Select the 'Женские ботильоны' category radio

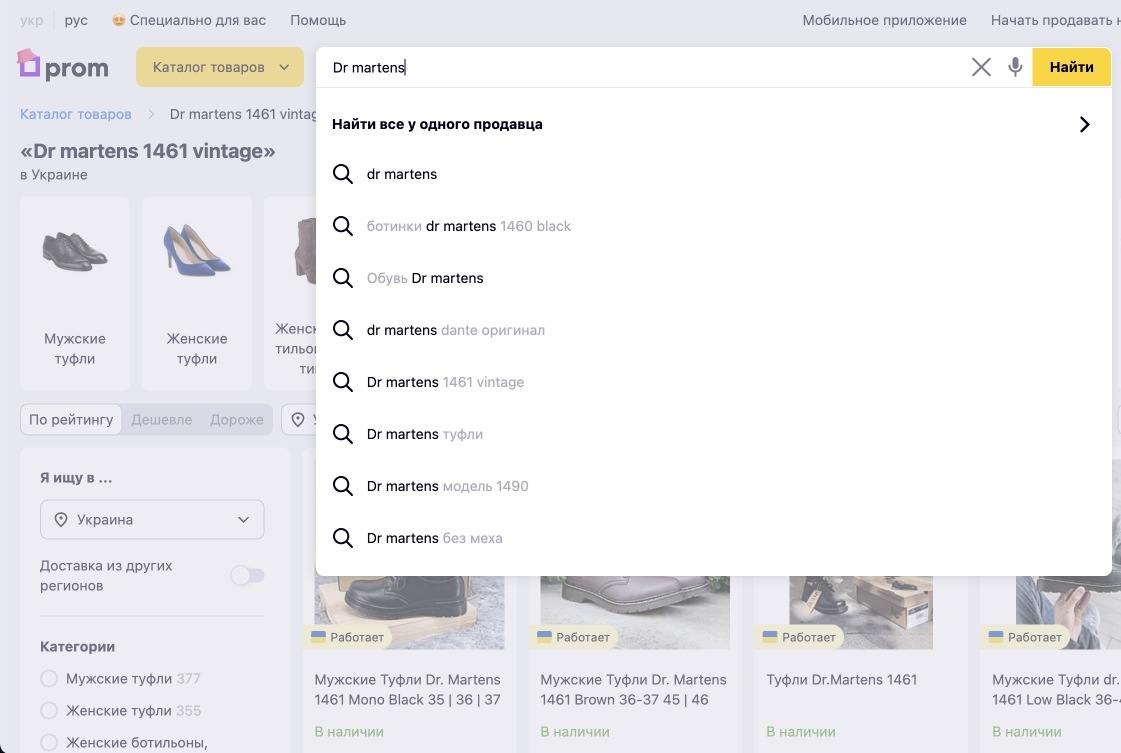coord(49,743)
